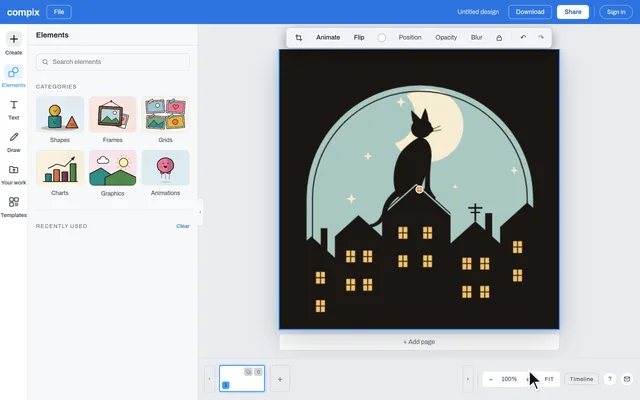This screenshot has width=640, height=400.
Task: Click the compix logo
Action: pos(23,12)
